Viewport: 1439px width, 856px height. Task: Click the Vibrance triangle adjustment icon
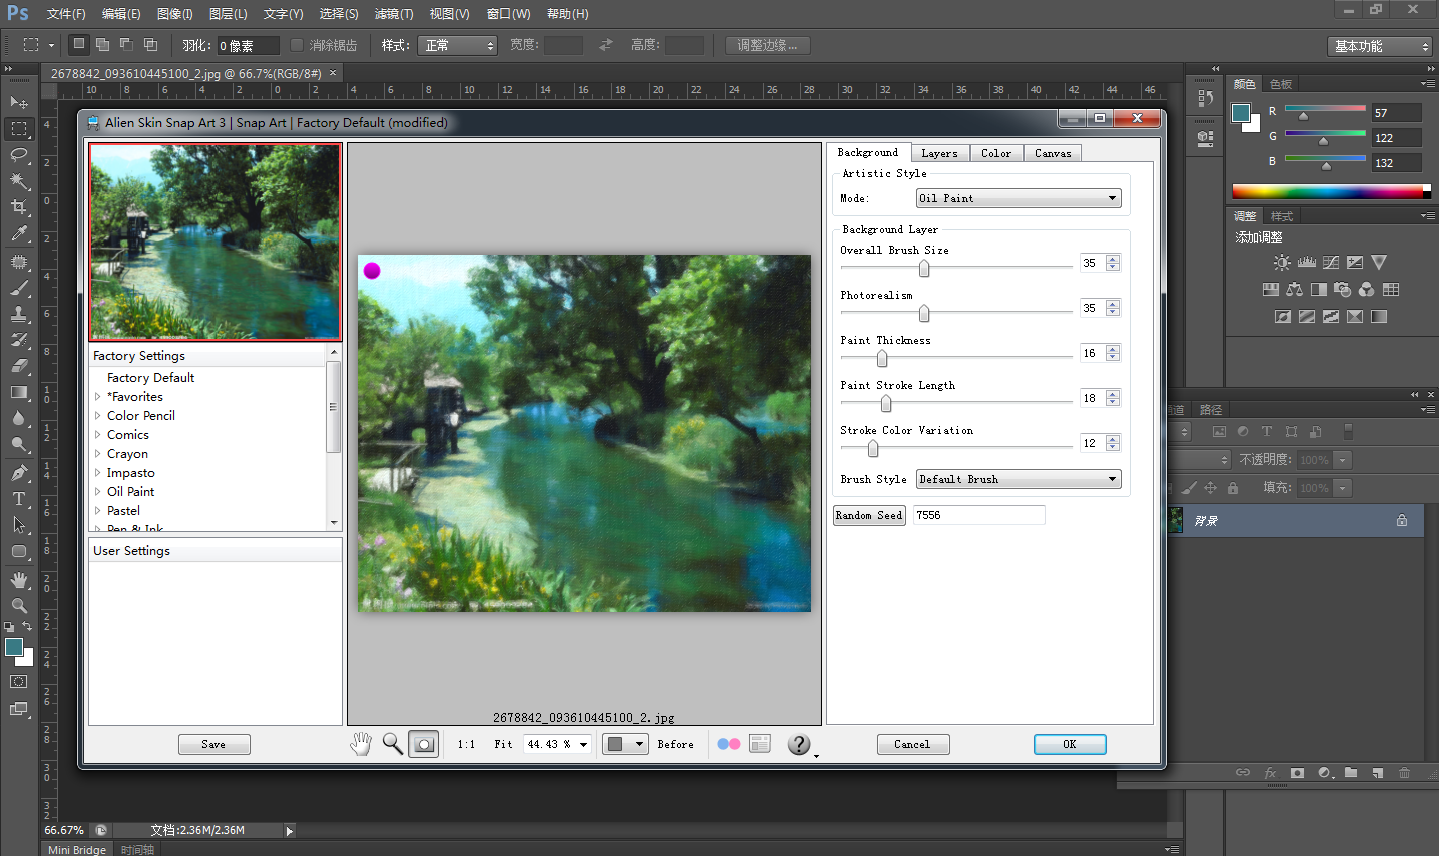(1379, 262)
